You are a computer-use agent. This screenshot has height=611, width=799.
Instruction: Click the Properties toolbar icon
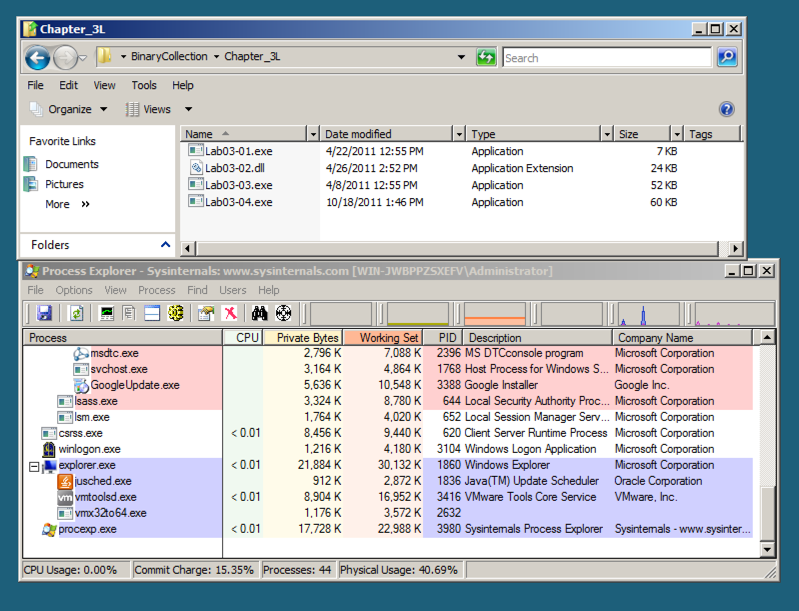206,314
